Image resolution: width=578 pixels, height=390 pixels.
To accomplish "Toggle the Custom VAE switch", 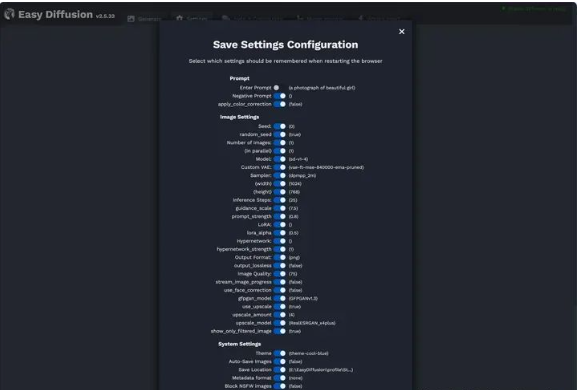I will click(x=279, y=167).
